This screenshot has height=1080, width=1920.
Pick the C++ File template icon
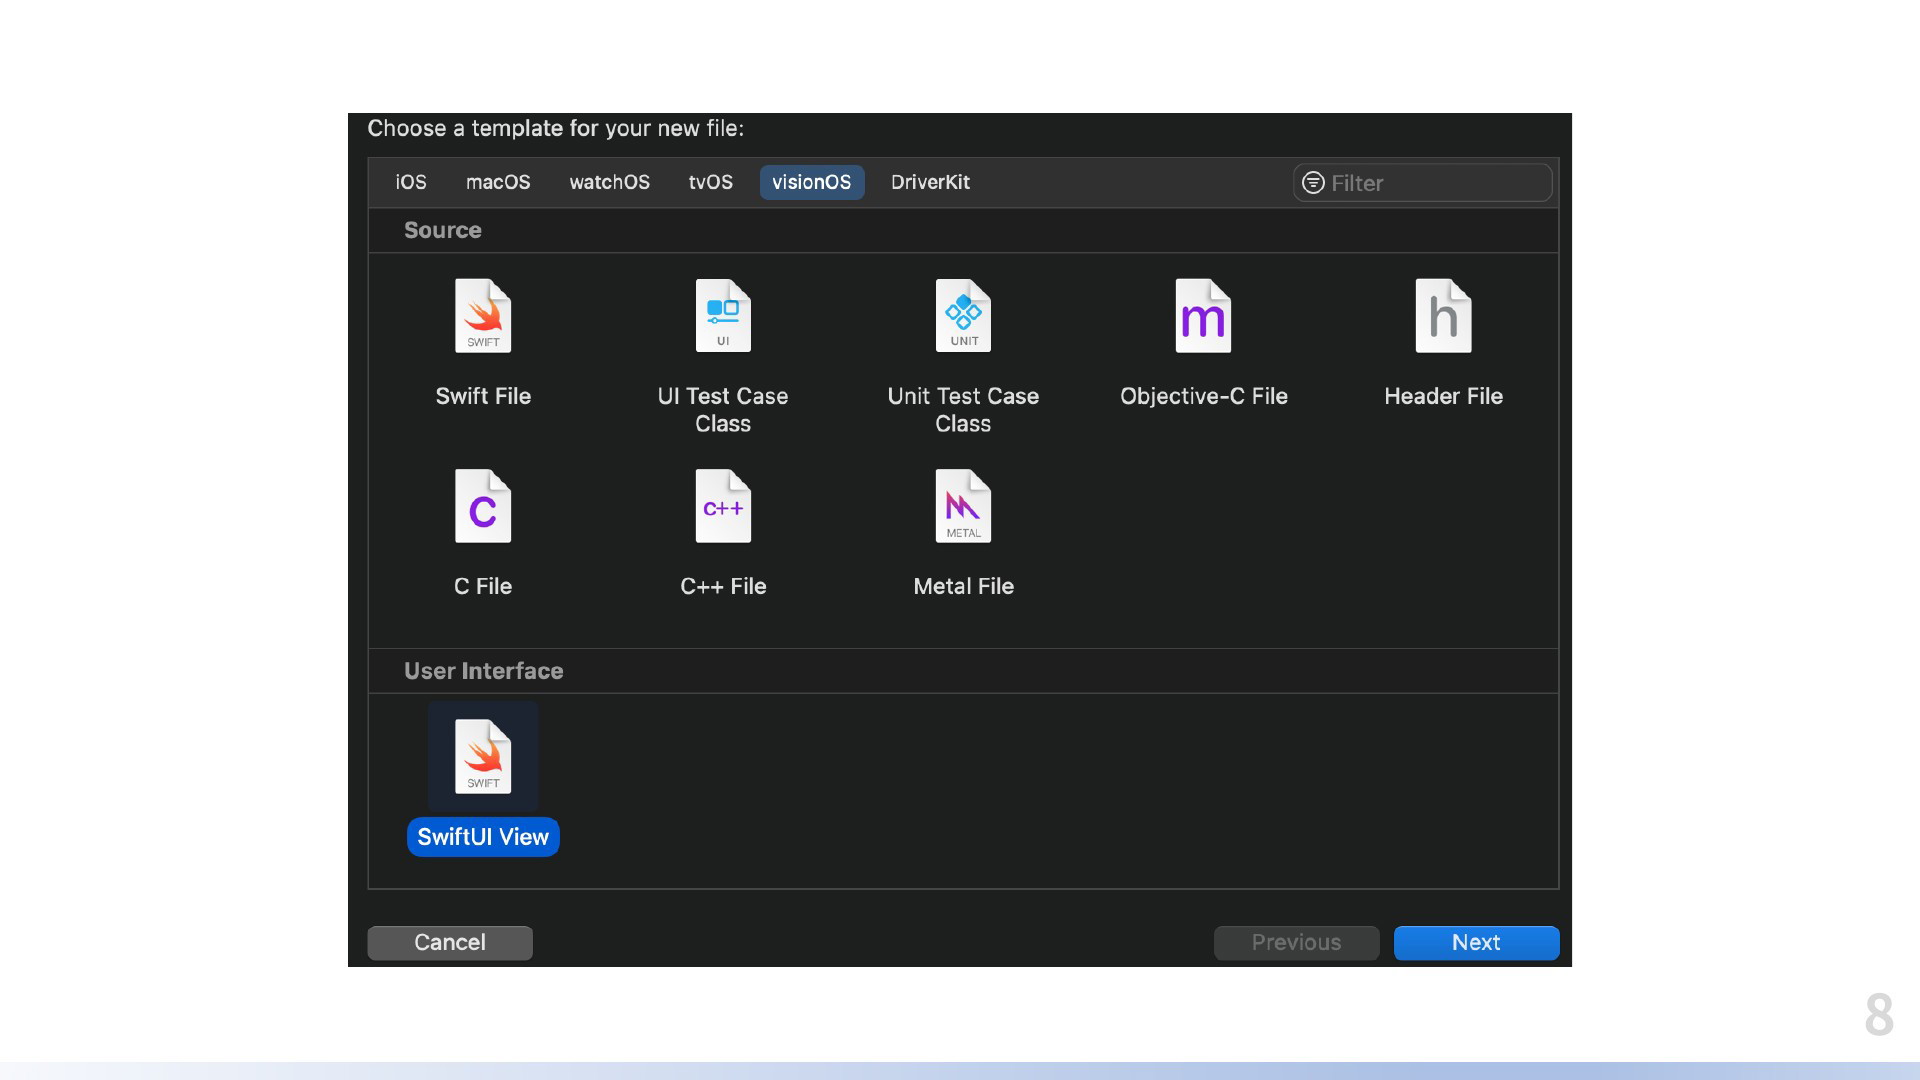[723, 506]
